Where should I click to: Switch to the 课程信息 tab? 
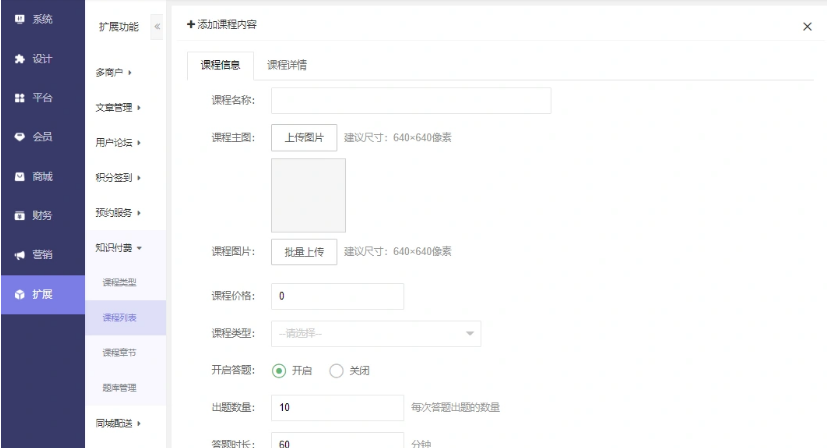[220, 65]
